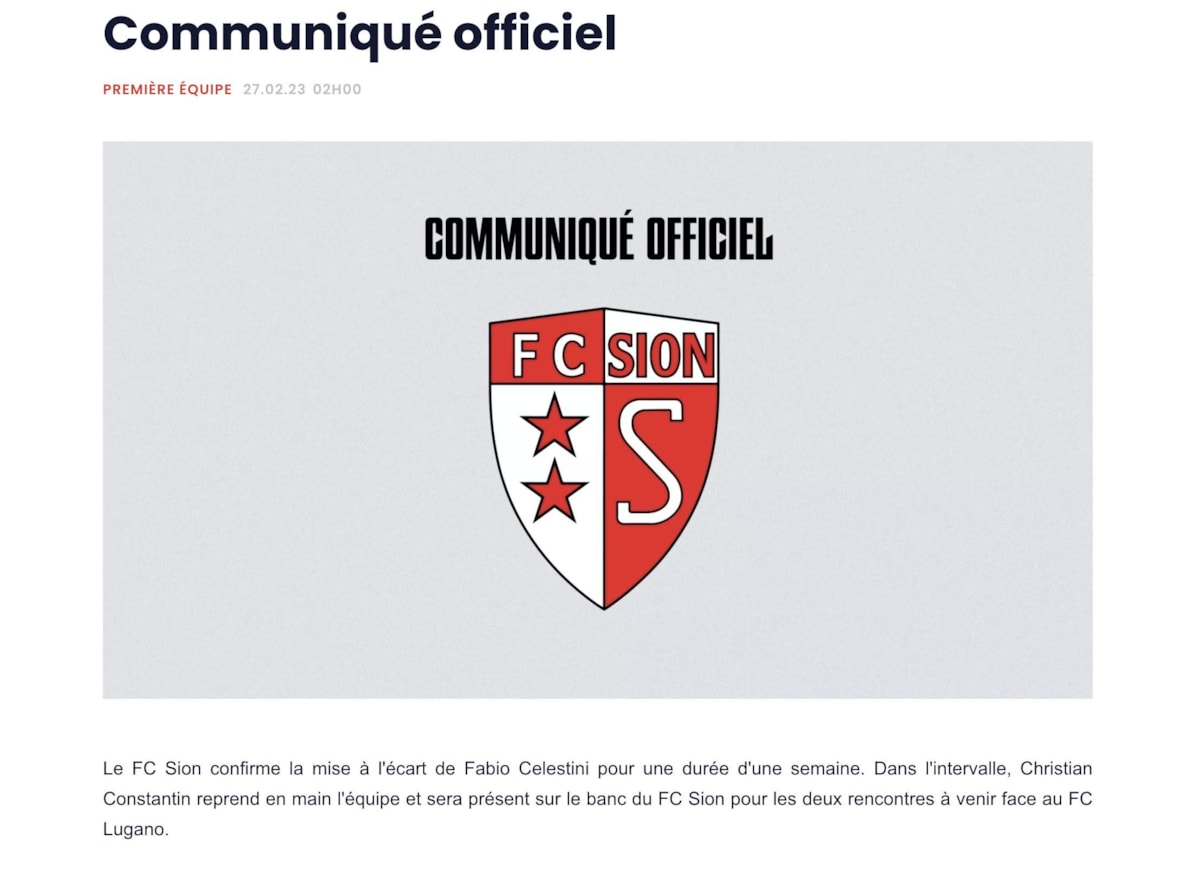Image resolution: width=1200 pixels, height=883 pixels.
Task: Click the 02H00 publication time
Action: coord(337,90)
